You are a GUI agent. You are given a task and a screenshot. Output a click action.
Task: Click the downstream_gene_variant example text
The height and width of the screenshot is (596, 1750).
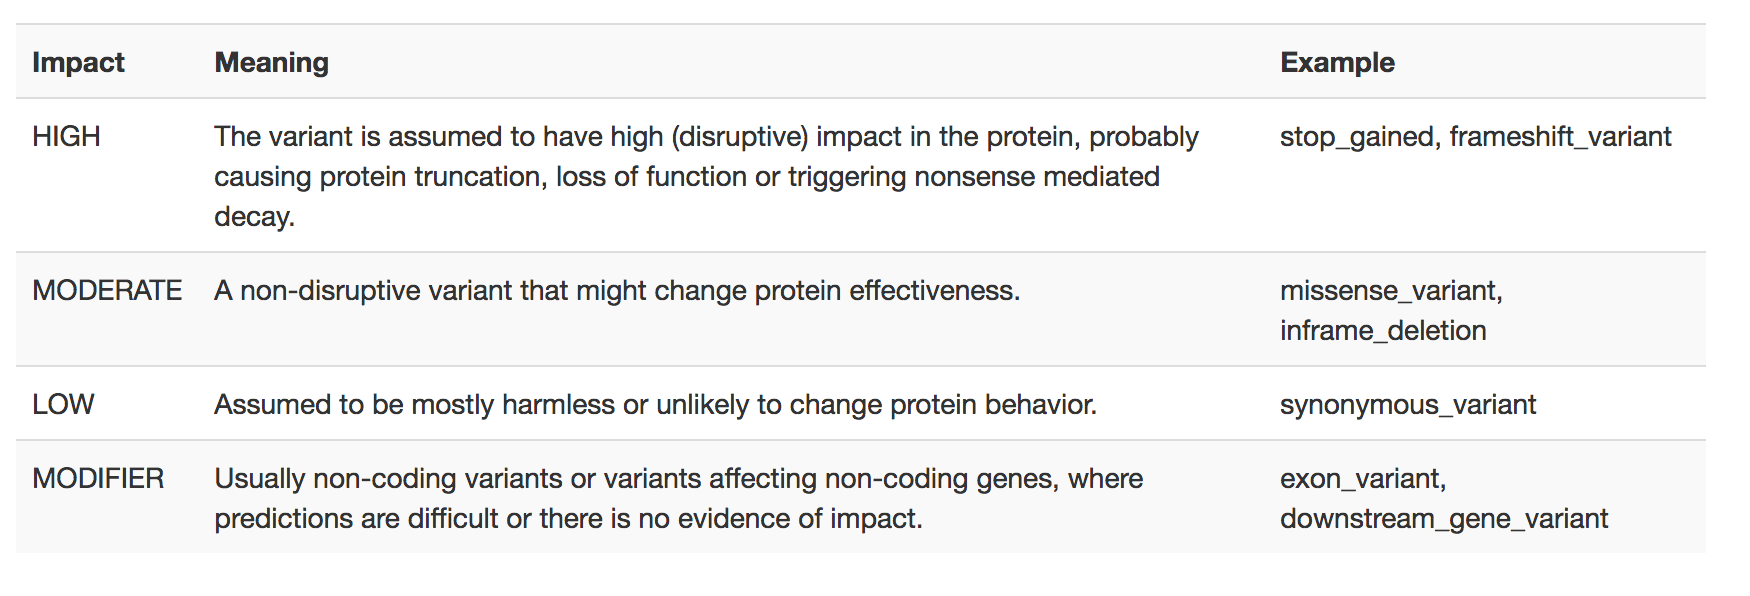(x=1444, y=519)
